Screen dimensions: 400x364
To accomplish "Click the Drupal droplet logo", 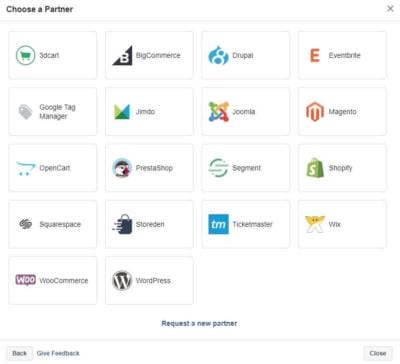I will (219, 55).
